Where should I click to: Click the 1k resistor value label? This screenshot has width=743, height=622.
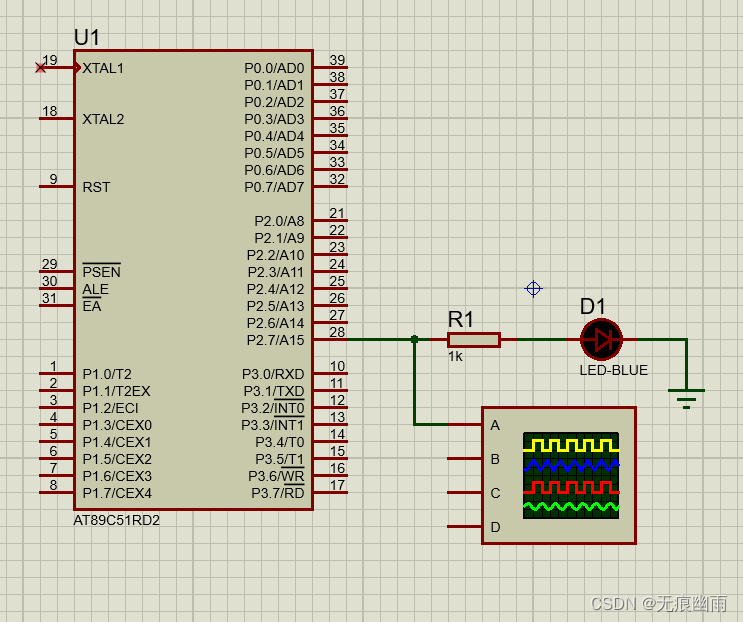(x=455, y=356)
